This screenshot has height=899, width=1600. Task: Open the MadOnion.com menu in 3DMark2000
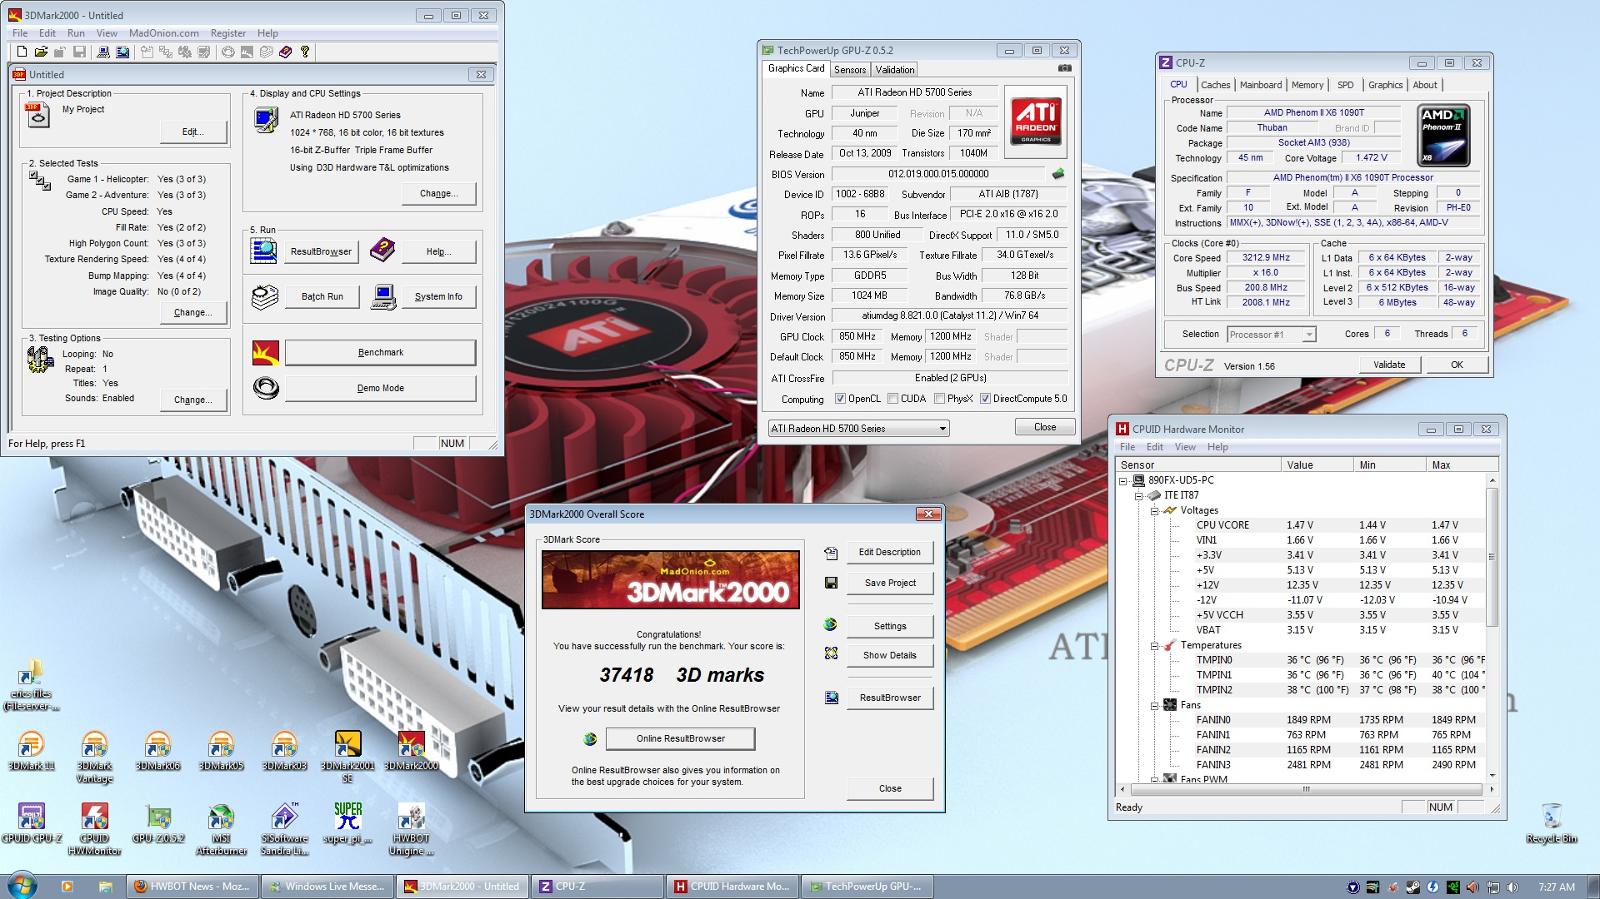164,33
